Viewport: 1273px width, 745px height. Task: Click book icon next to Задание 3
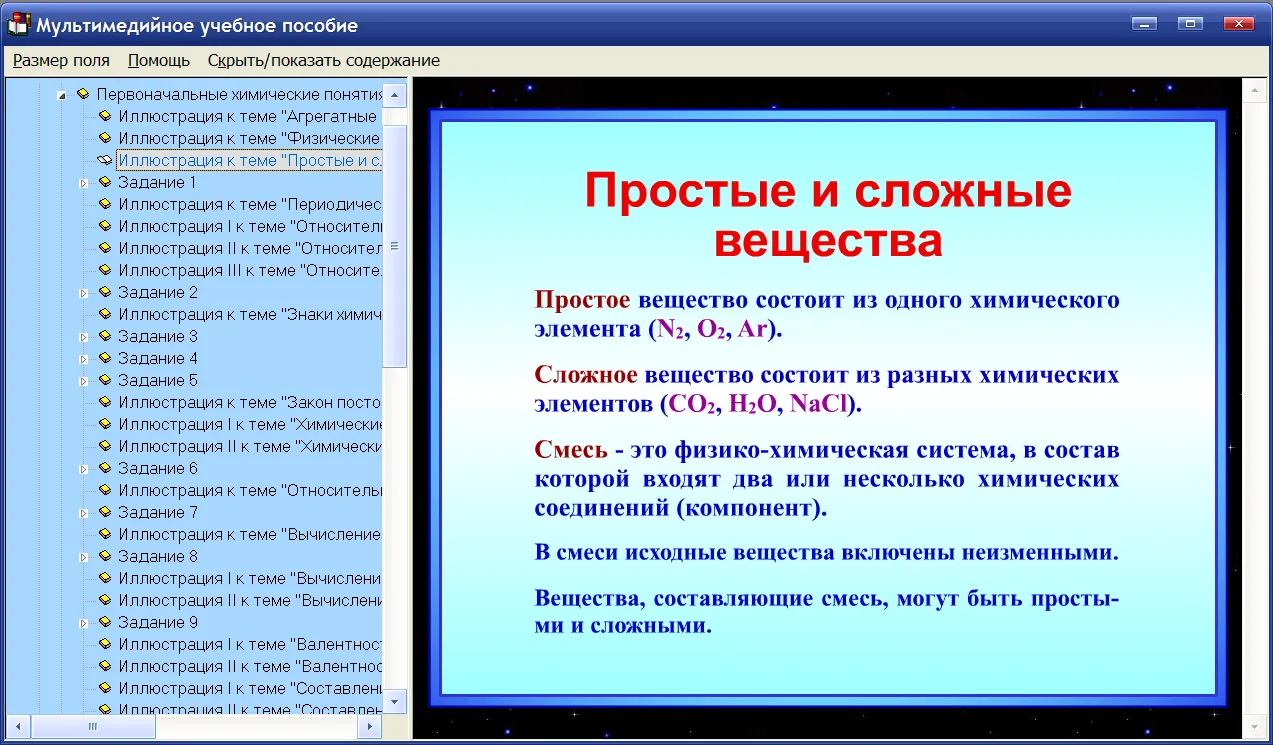coord(104,337)
